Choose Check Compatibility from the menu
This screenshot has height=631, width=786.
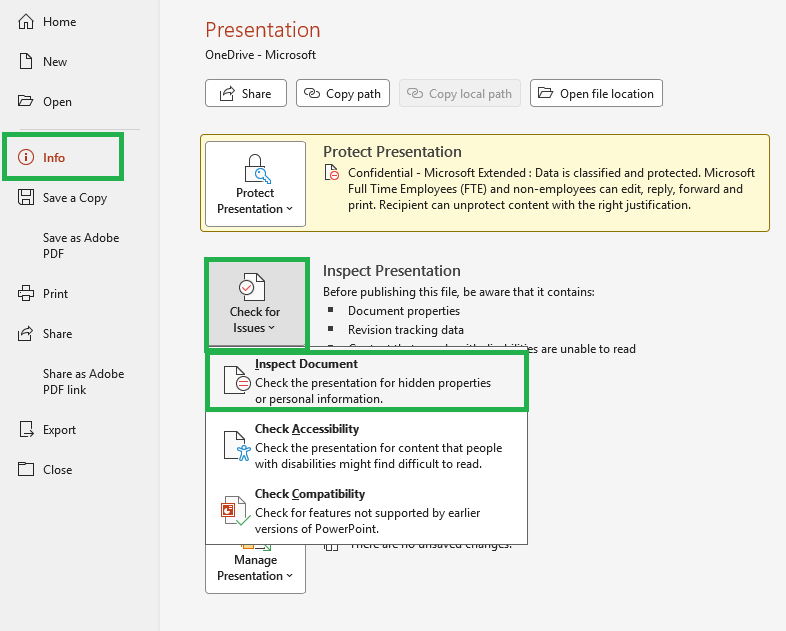[366, 511]
